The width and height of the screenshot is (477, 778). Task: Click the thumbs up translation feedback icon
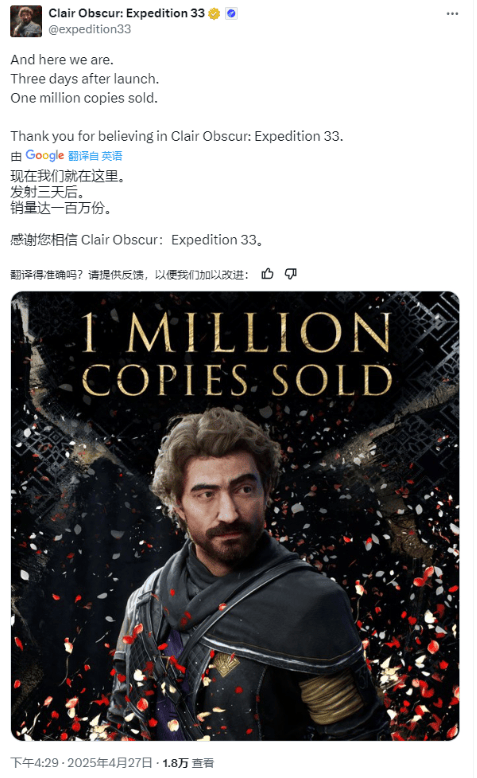tap(268, 273)
